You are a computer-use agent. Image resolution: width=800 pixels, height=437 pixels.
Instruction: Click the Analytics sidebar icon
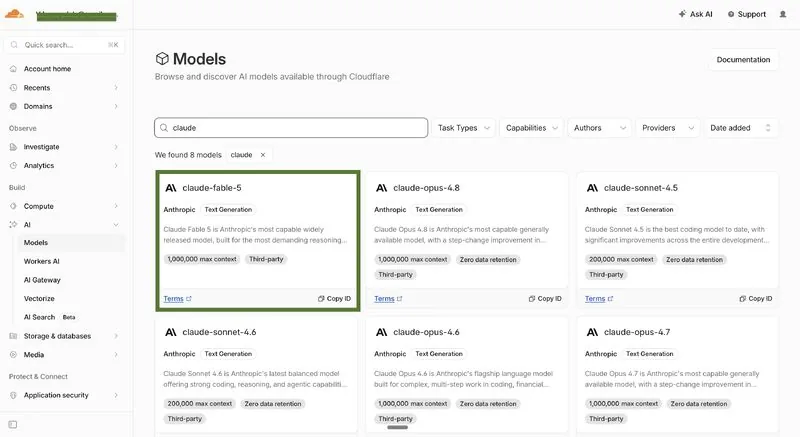tap(13, 166)
